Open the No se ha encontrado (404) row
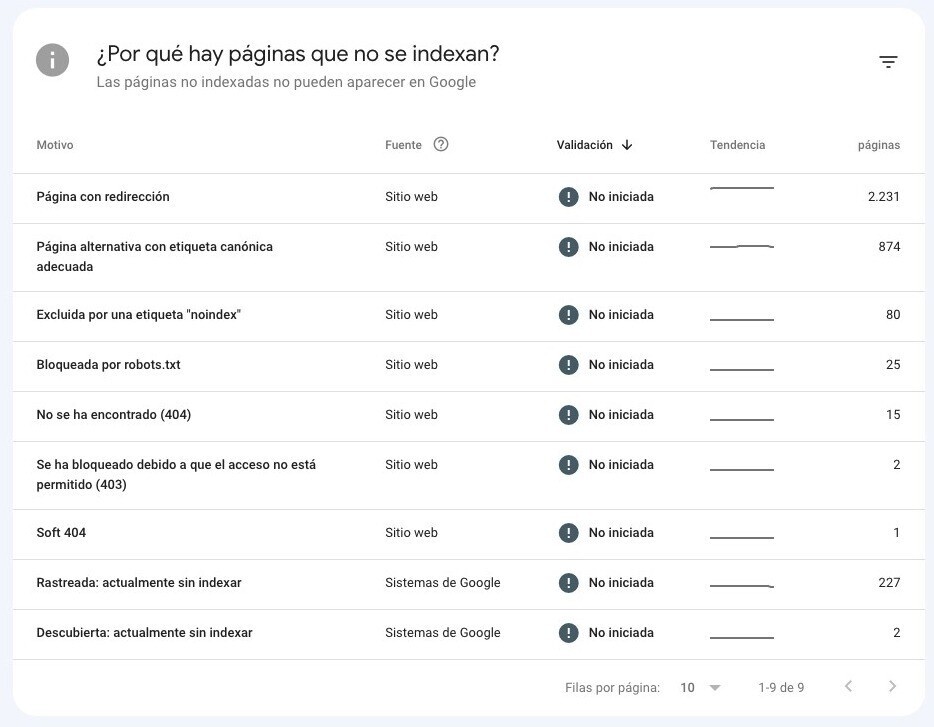 pos(114,415)
